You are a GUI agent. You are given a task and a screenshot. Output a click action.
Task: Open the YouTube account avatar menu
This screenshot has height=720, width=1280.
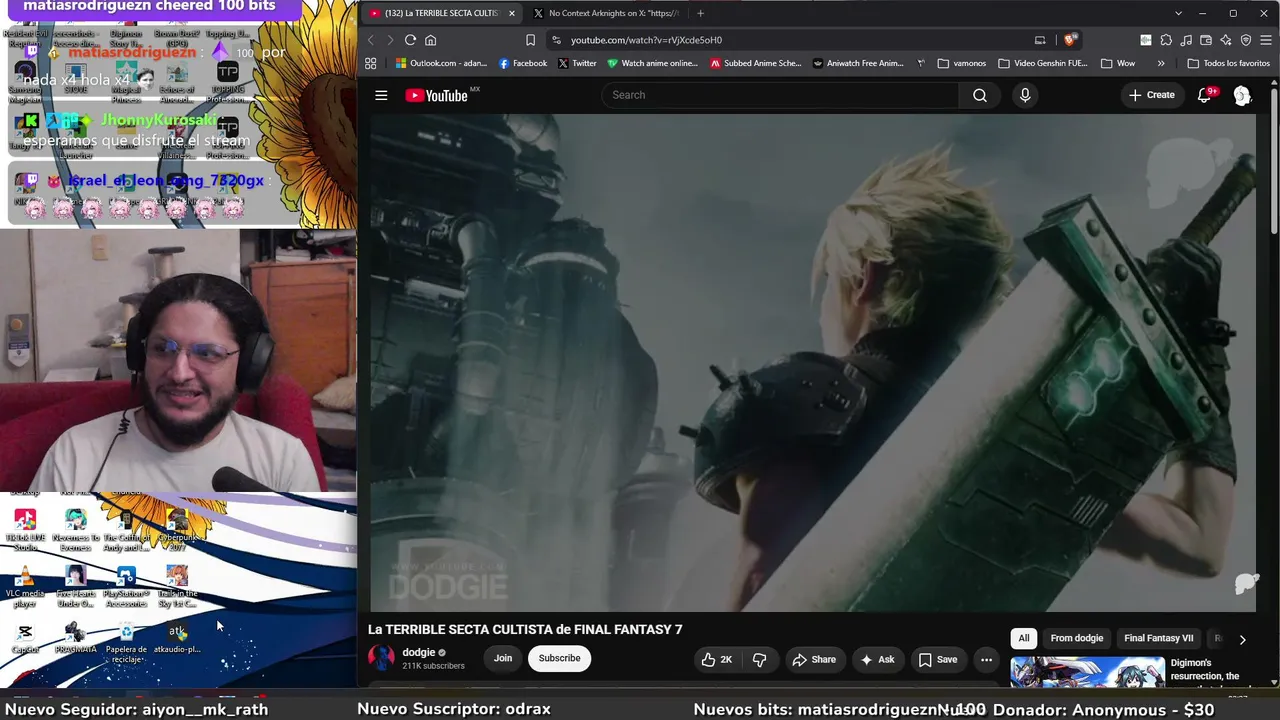click(x=1242, y=95)
